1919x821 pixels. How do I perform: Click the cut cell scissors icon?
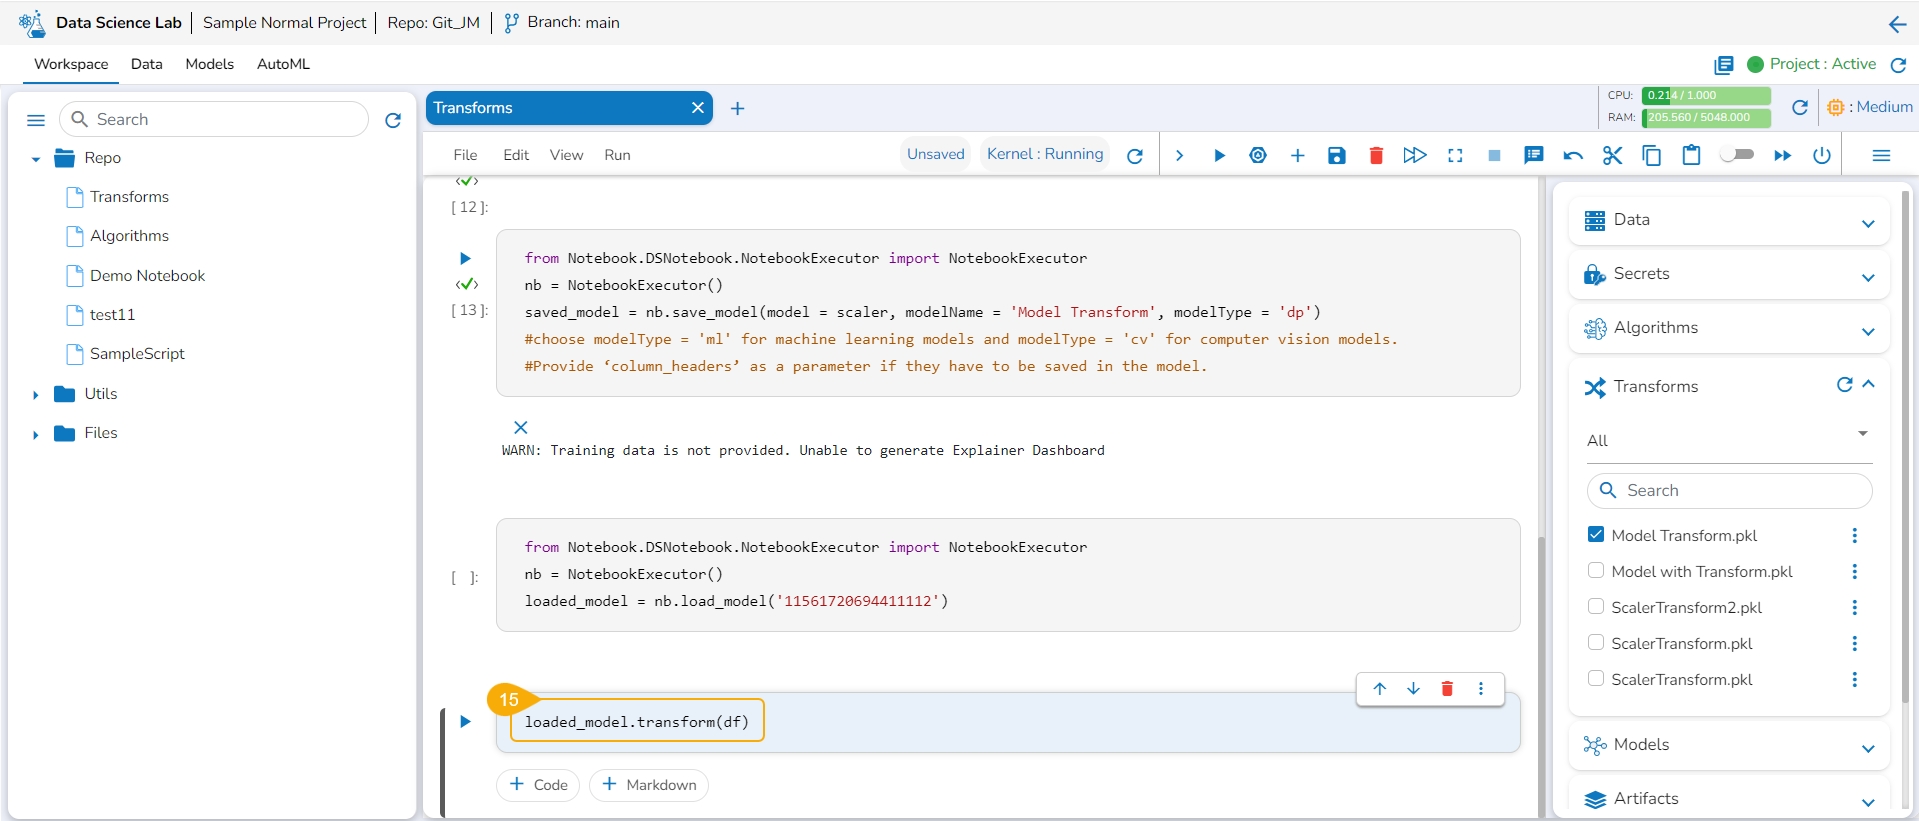click(1612, 155)
